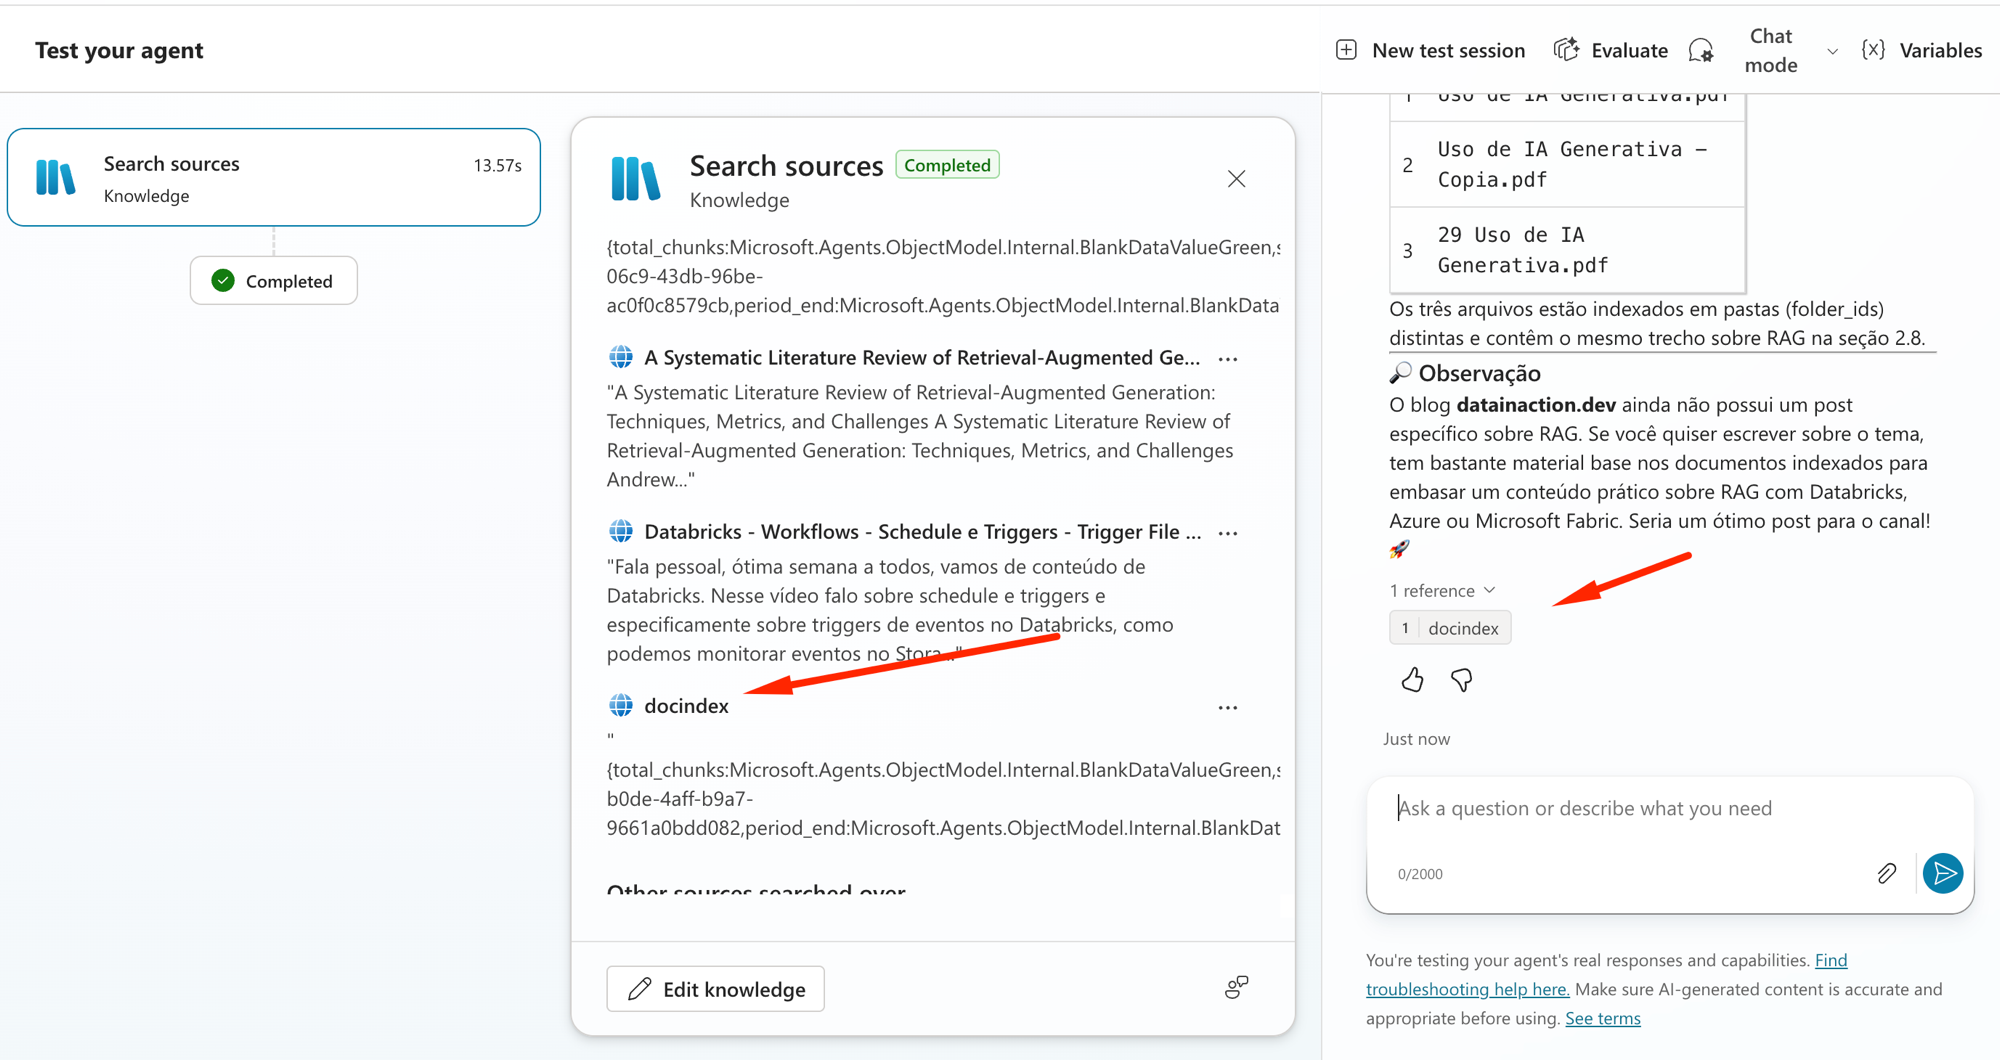Open more options for Systematic Literature Review source

click(1228, 359)
